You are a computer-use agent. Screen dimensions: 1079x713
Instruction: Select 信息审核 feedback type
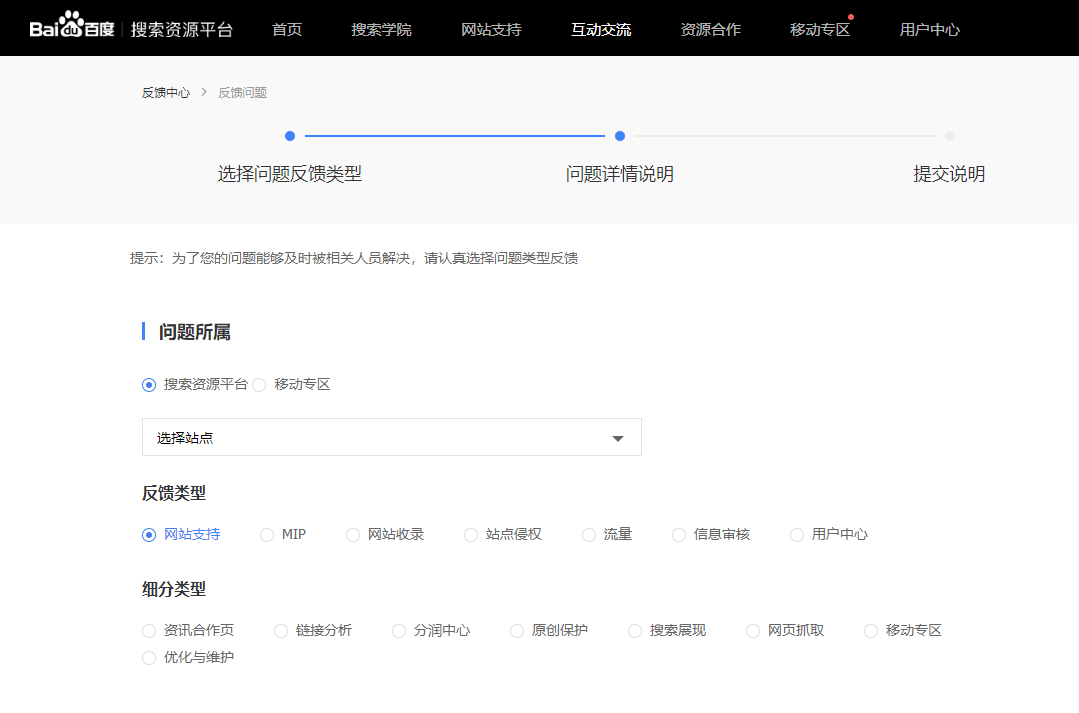[679, 535]
